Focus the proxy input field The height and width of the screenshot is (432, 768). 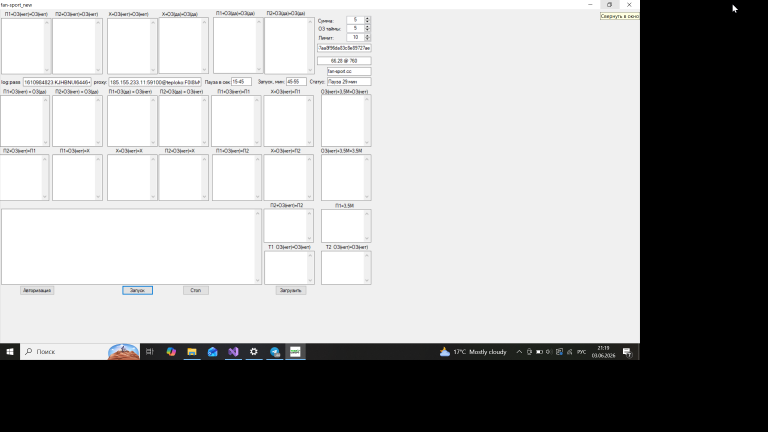click(x=155, y=82)
